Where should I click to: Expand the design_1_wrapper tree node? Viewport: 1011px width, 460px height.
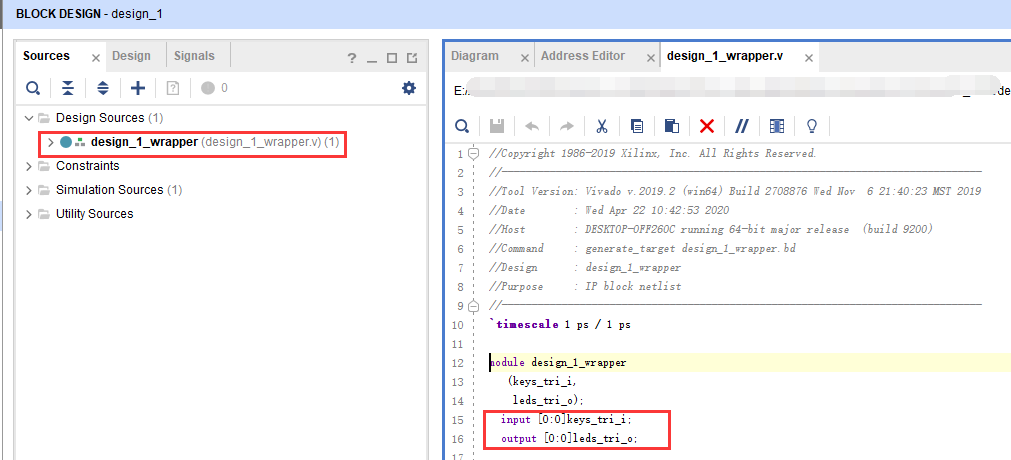click(x=51, y=142)
